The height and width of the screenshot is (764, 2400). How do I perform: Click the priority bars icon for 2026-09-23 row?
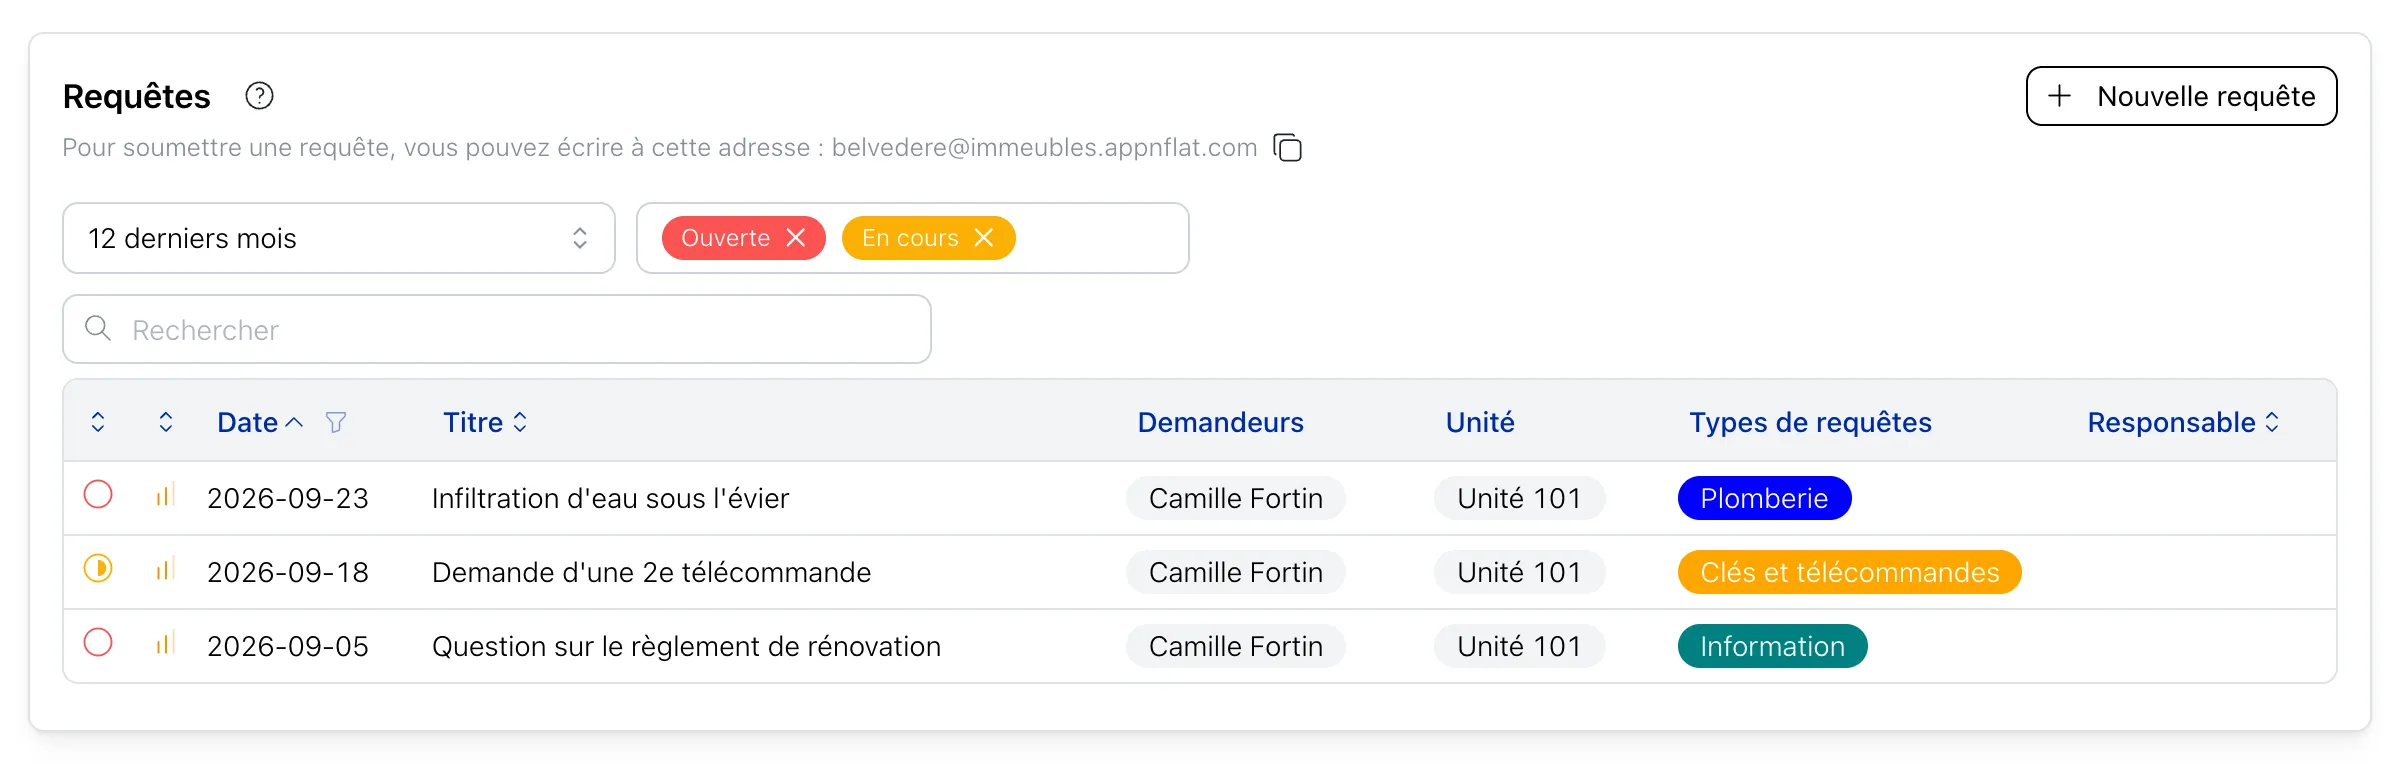tap(165, 495)
